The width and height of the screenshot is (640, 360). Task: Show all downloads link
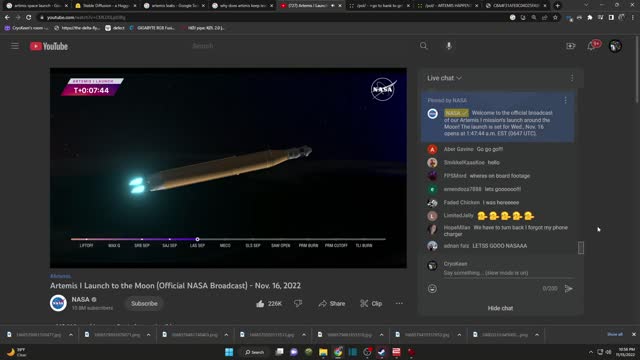click(615, 334)
